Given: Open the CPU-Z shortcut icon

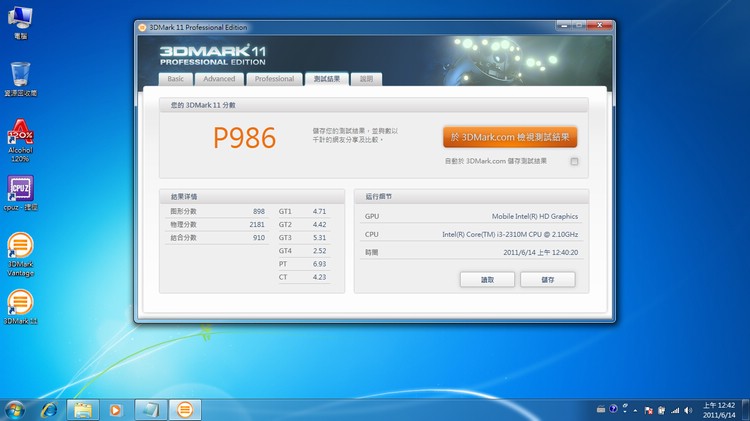Looking at the screenshot, I should coord(20,193).
